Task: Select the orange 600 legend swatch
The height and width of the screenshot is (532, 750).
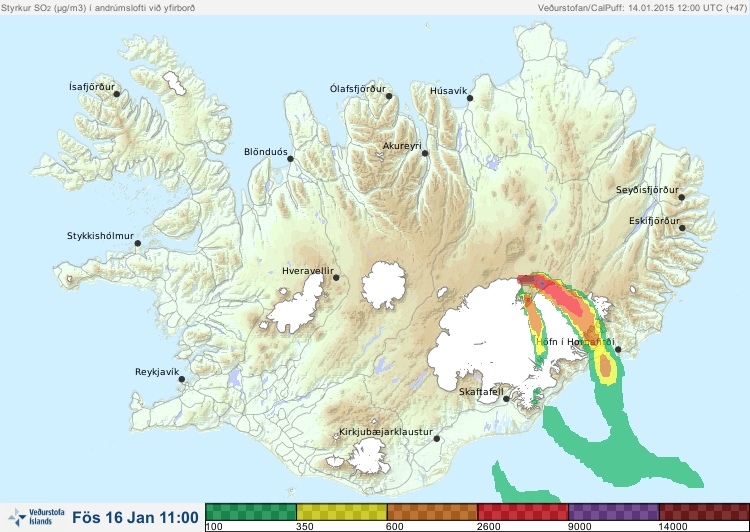Action: [432, 512]
